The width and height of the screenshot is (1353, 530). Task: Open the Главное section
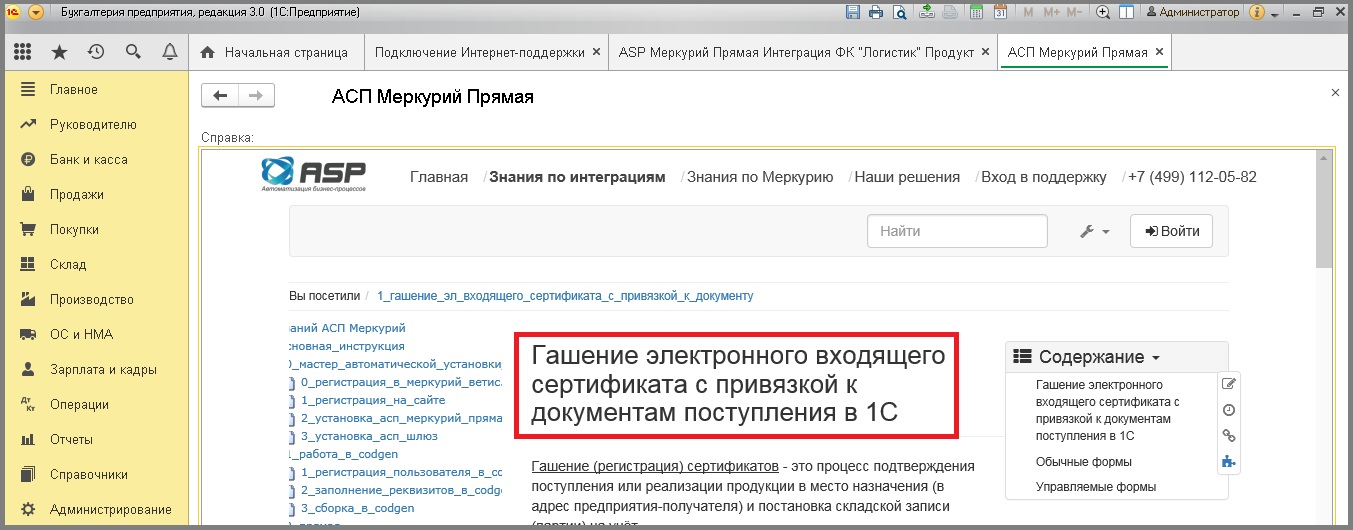point(96,89)
